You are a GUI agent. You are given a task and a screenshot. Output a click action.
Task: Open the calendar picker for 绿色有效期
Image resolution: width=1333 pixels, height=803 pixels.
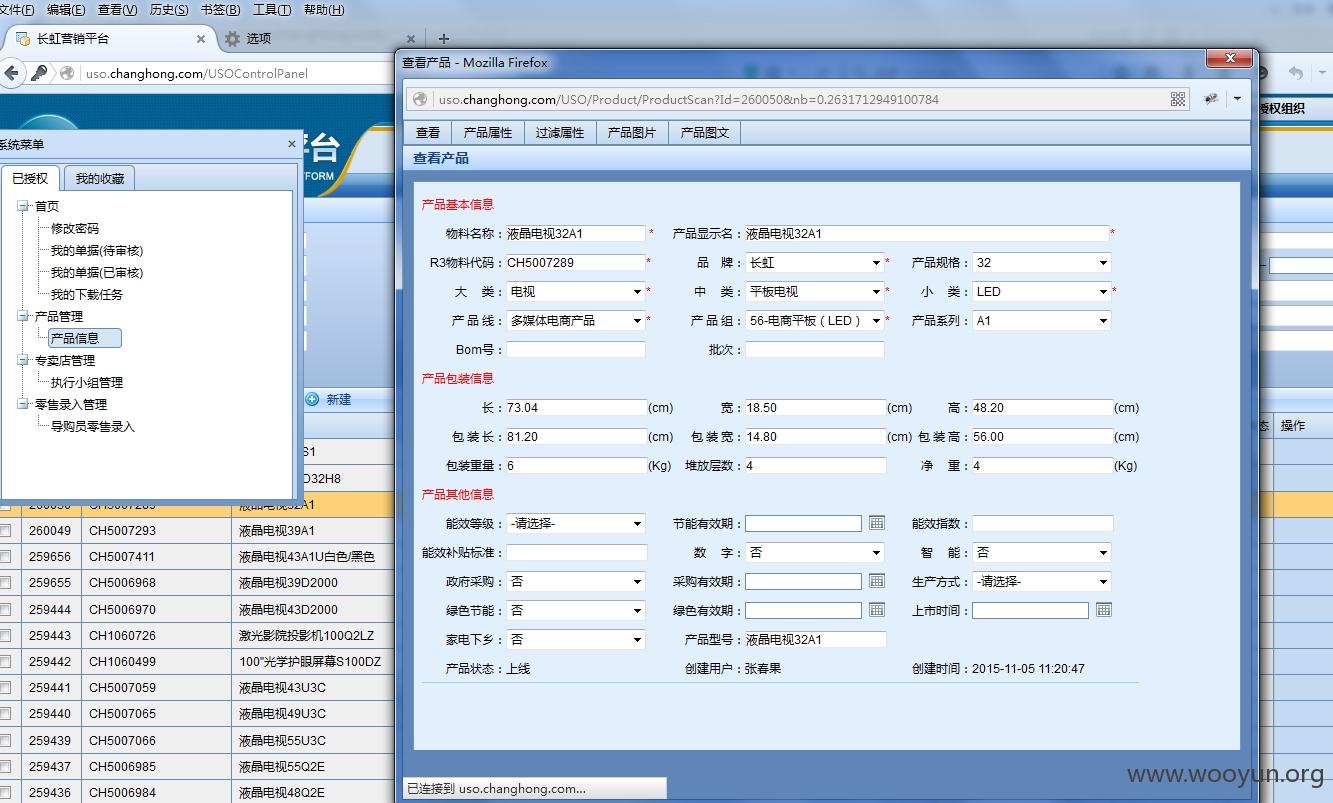pyautogui.click(x=877, y=610)
